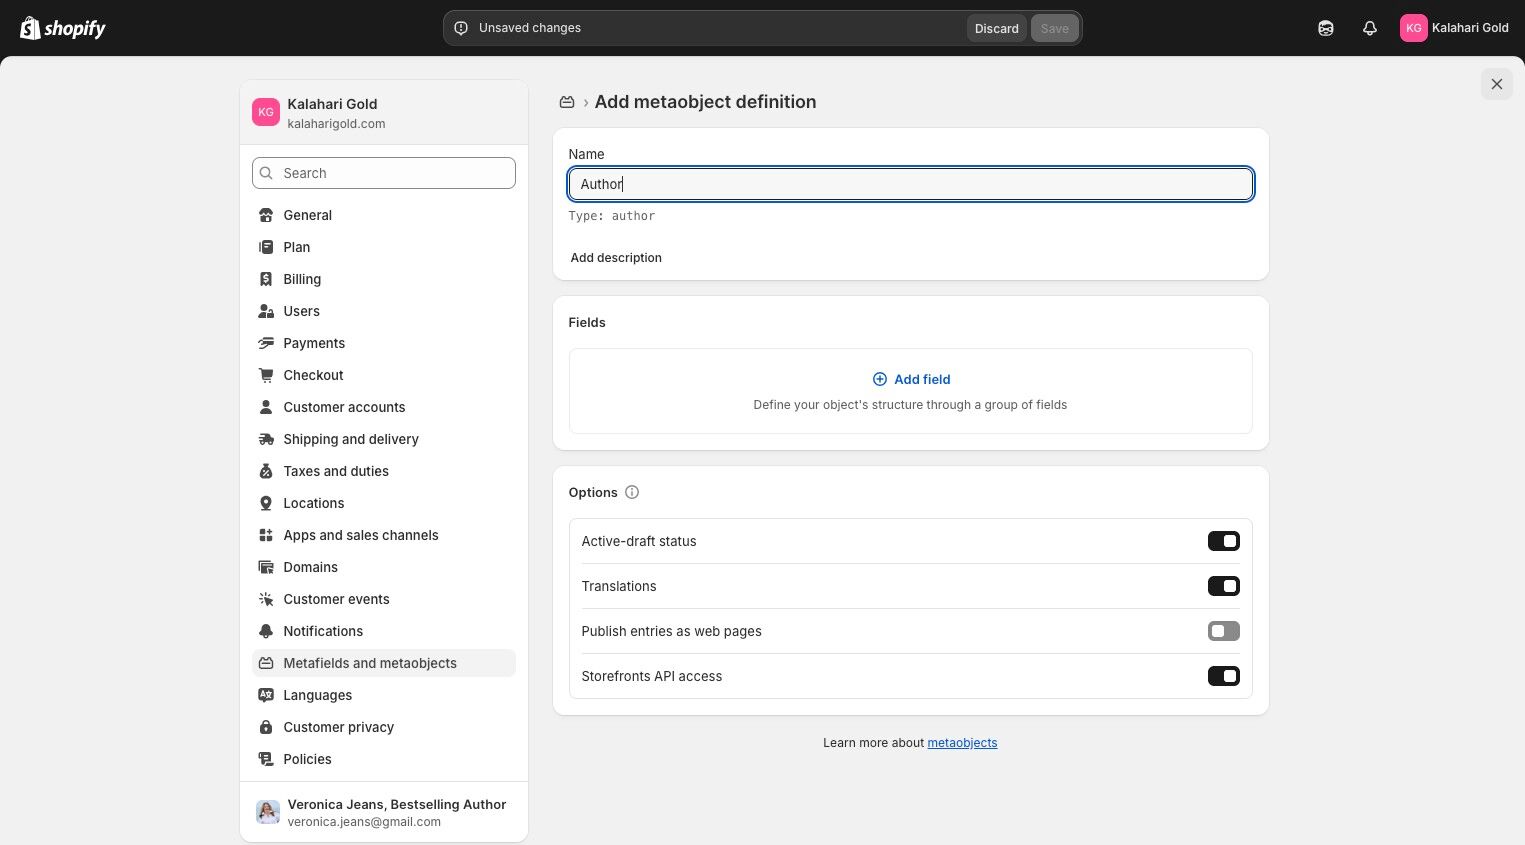The width and height of the screenshot is (1525, 845).
Task: Close the settings panel
Action: click(x=1496, y=84)
